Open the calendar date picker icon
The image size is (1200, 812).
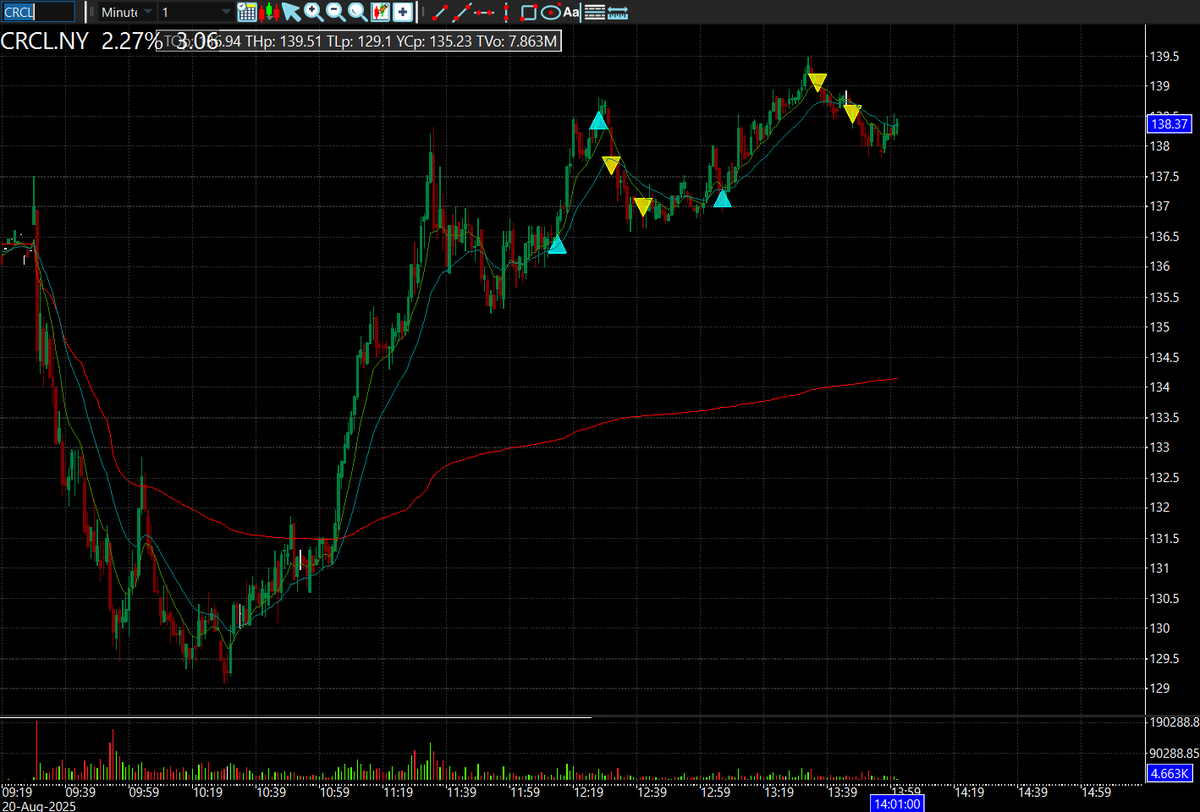[247, 12]
